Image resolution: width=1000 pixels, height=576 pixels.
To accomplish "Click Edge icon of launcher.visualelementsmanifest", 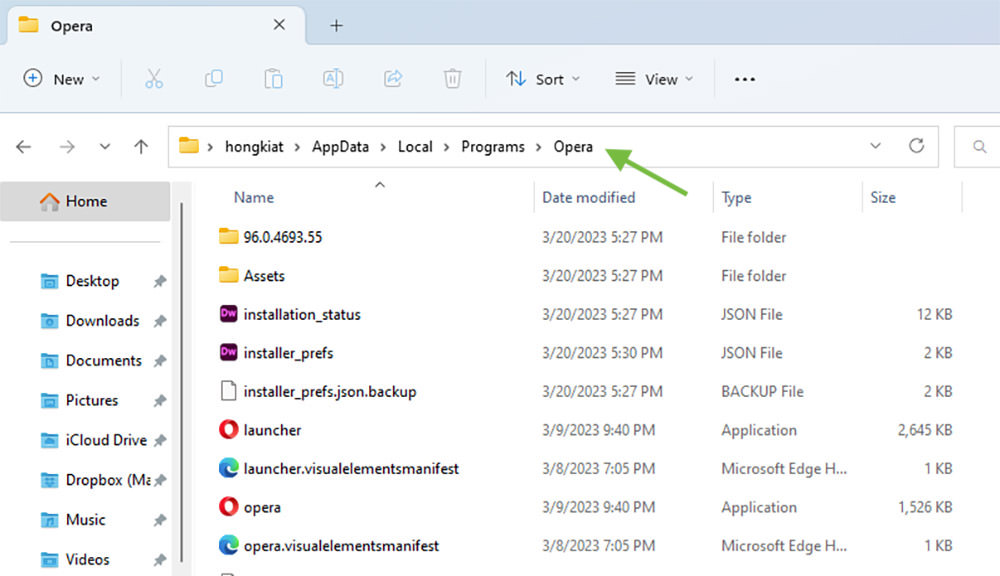I will pos(228,468).
